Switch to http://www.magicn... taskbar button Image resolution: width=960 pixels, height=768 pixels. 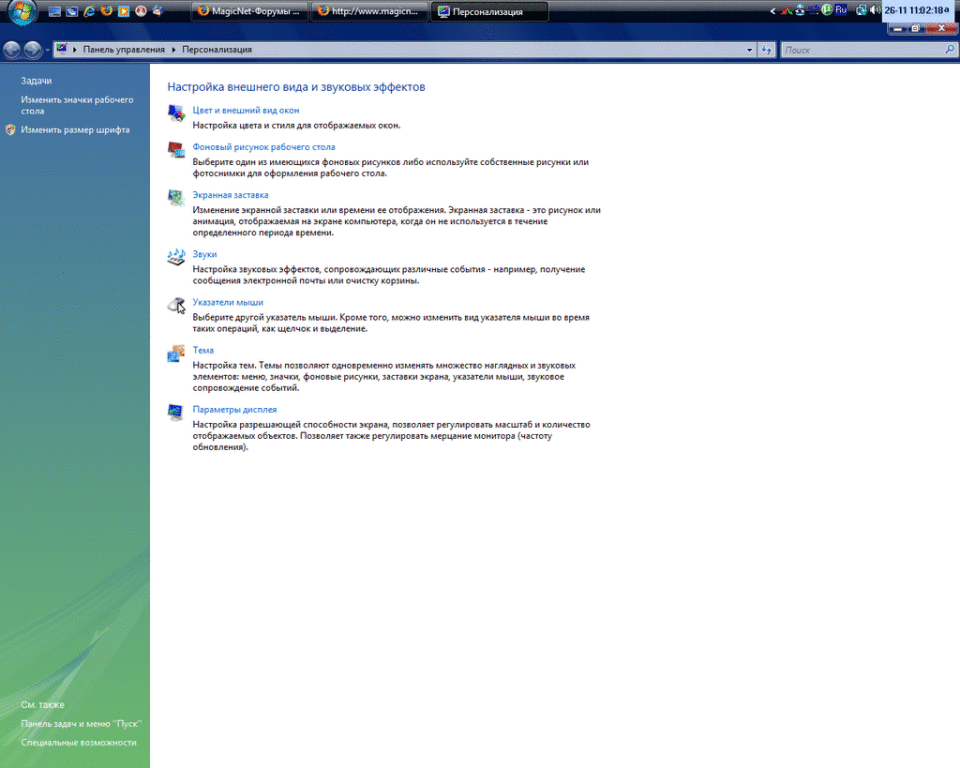369,11
